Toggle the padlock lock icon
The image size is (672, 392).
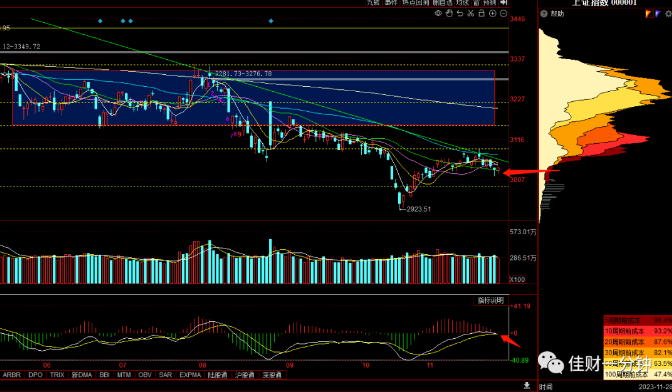pos(481,13)
